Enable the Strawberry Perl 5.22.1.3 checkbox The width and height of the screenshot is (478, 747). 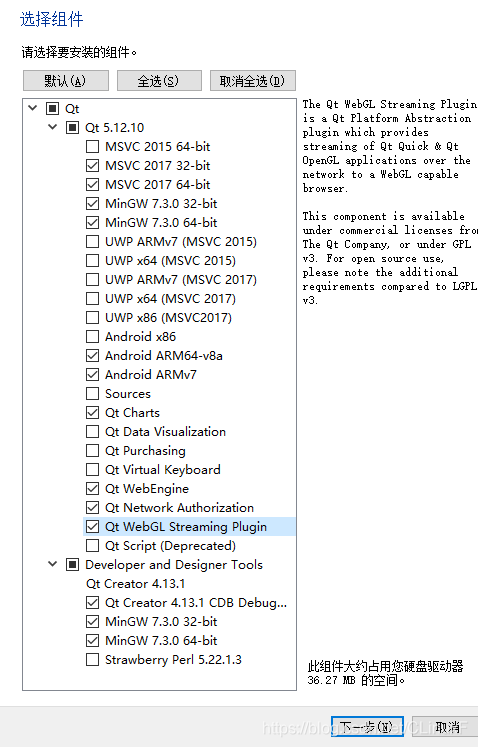(x=92, y=660)
